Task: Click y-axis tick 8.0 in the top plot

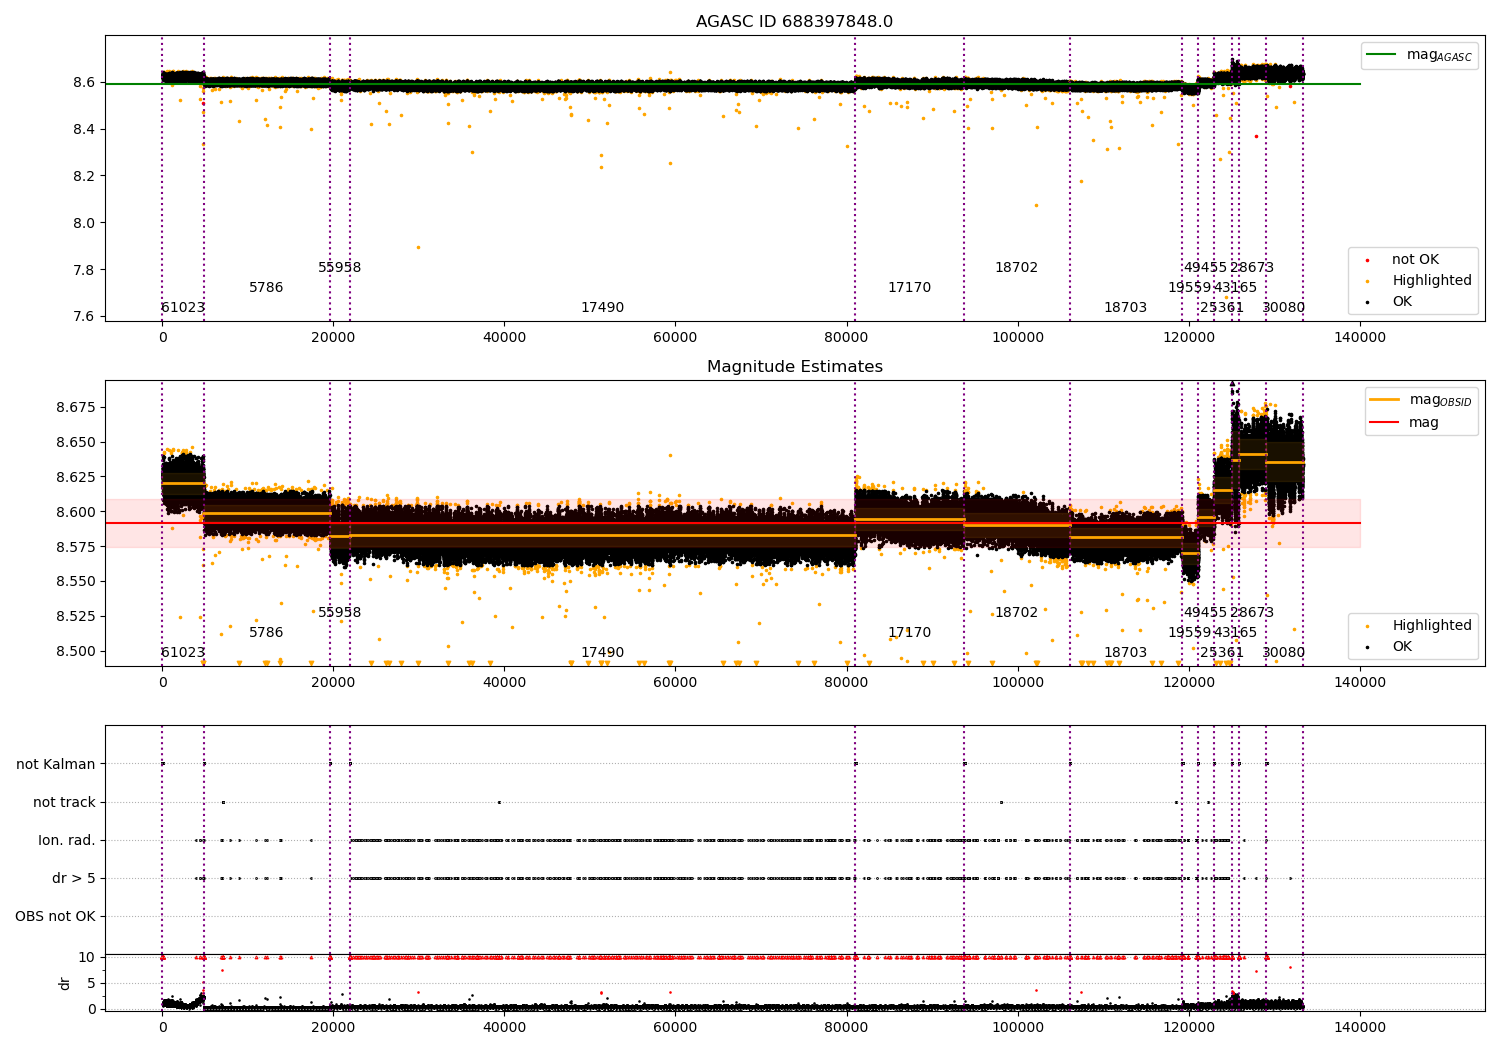Action: [x=84, y=223]
